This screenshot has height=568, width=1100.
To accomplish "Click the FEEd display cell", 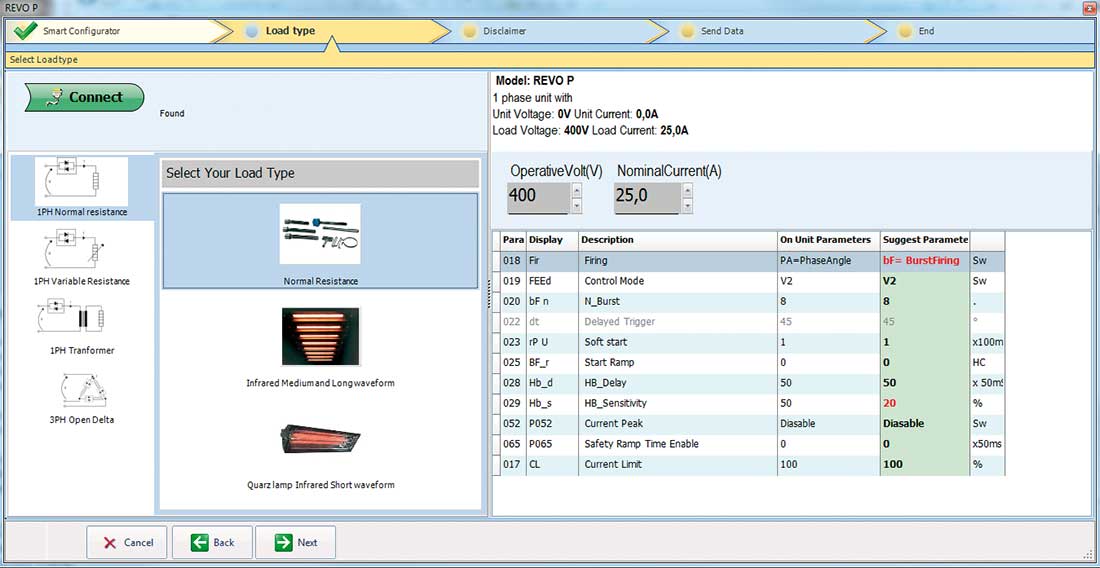I will [x=552, y=280].
